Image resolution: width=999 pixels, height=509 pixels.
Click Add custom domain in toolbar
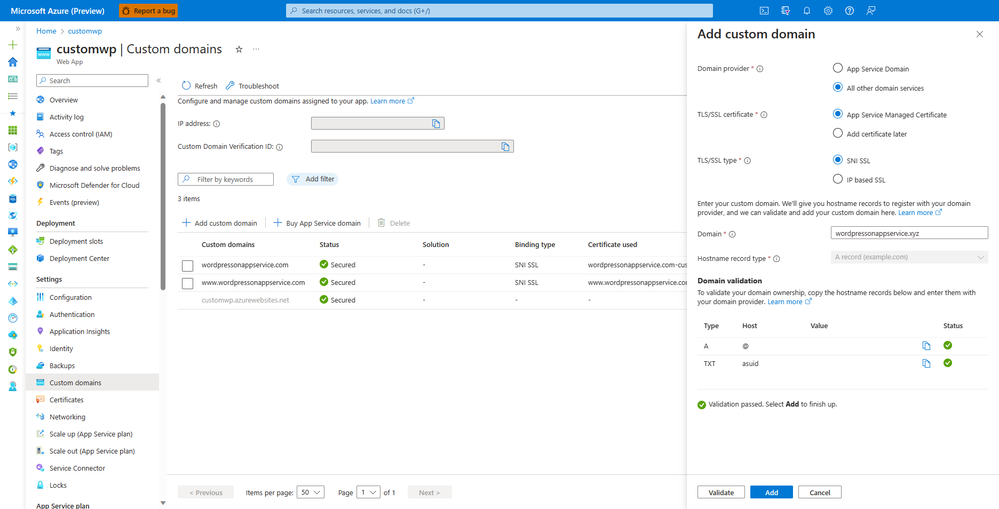click(x=220, y=223)
